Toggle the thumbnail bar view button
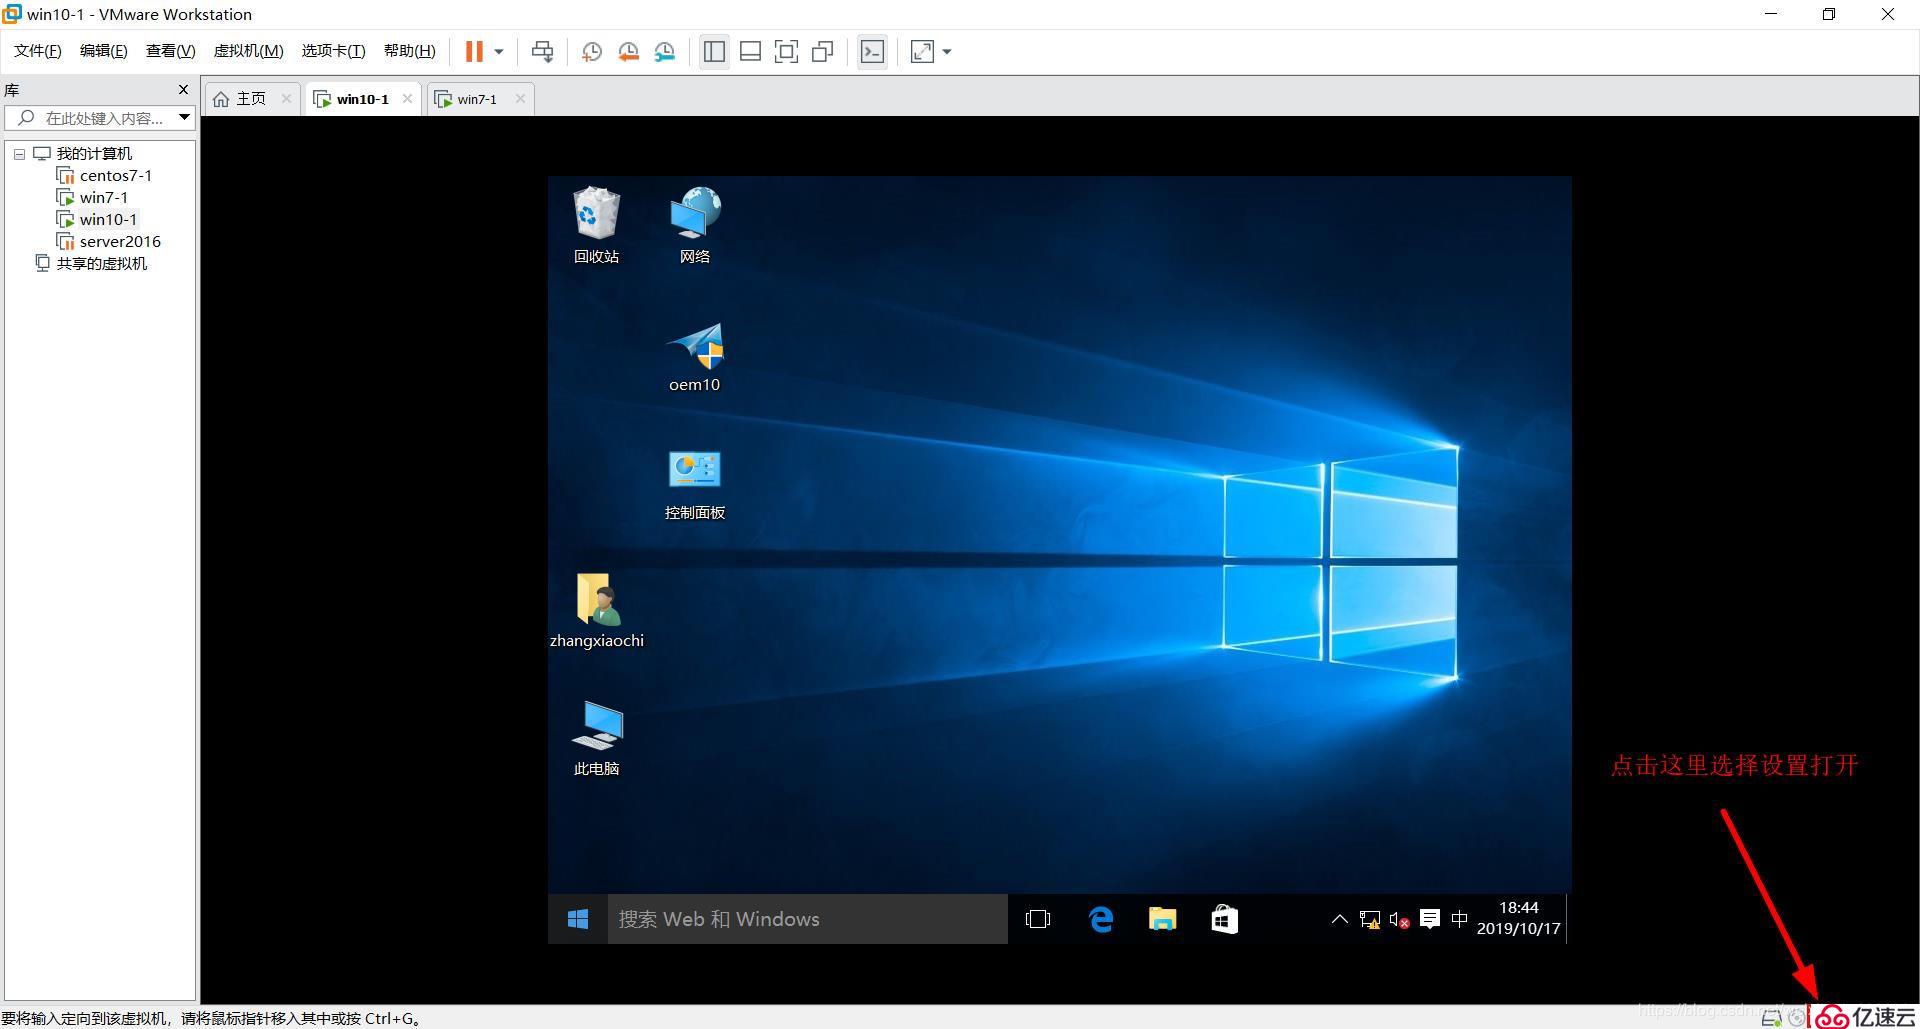This screenshot has height=1029, width=1920. pos(751,52)
